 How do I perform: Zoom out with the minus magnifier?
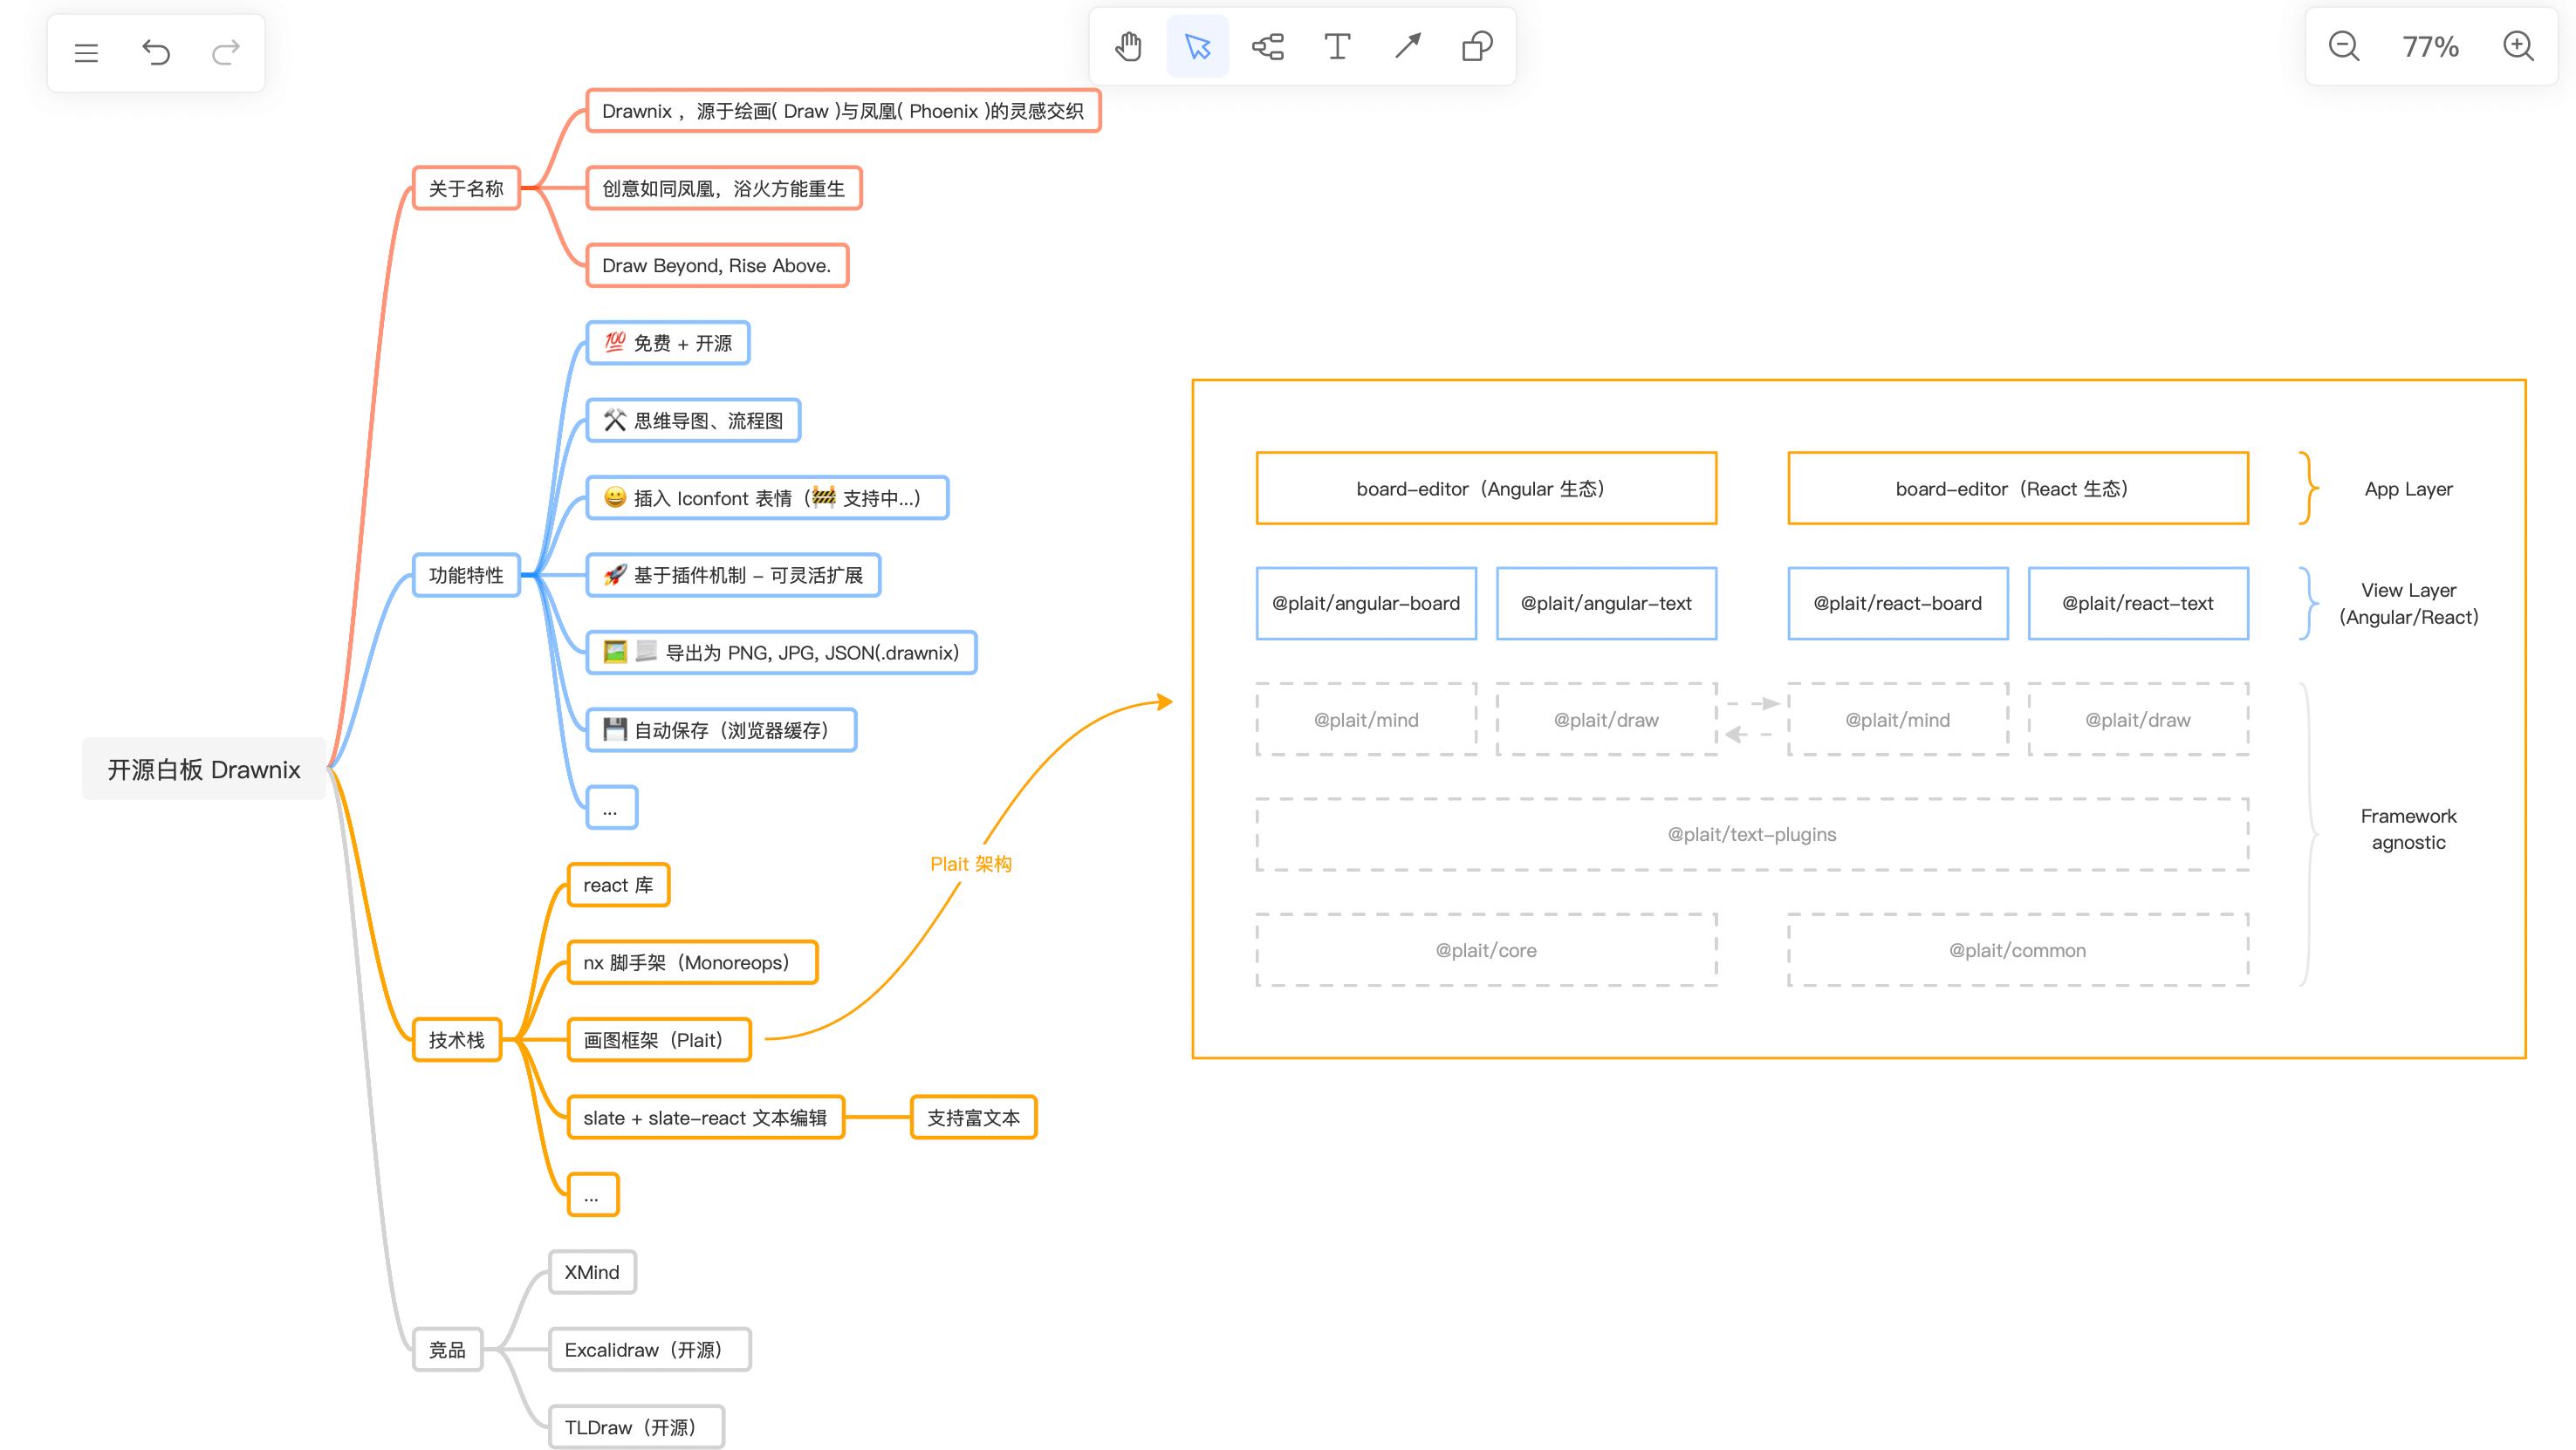[2343, 47]
